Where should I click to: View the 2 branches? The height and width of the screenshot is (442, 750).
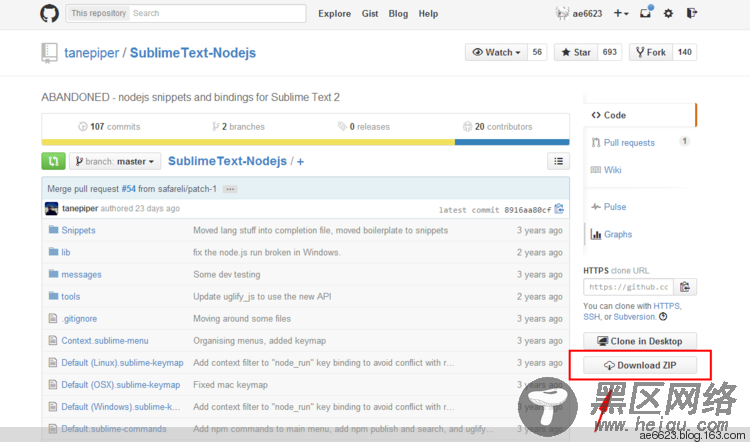click(239, 127)
